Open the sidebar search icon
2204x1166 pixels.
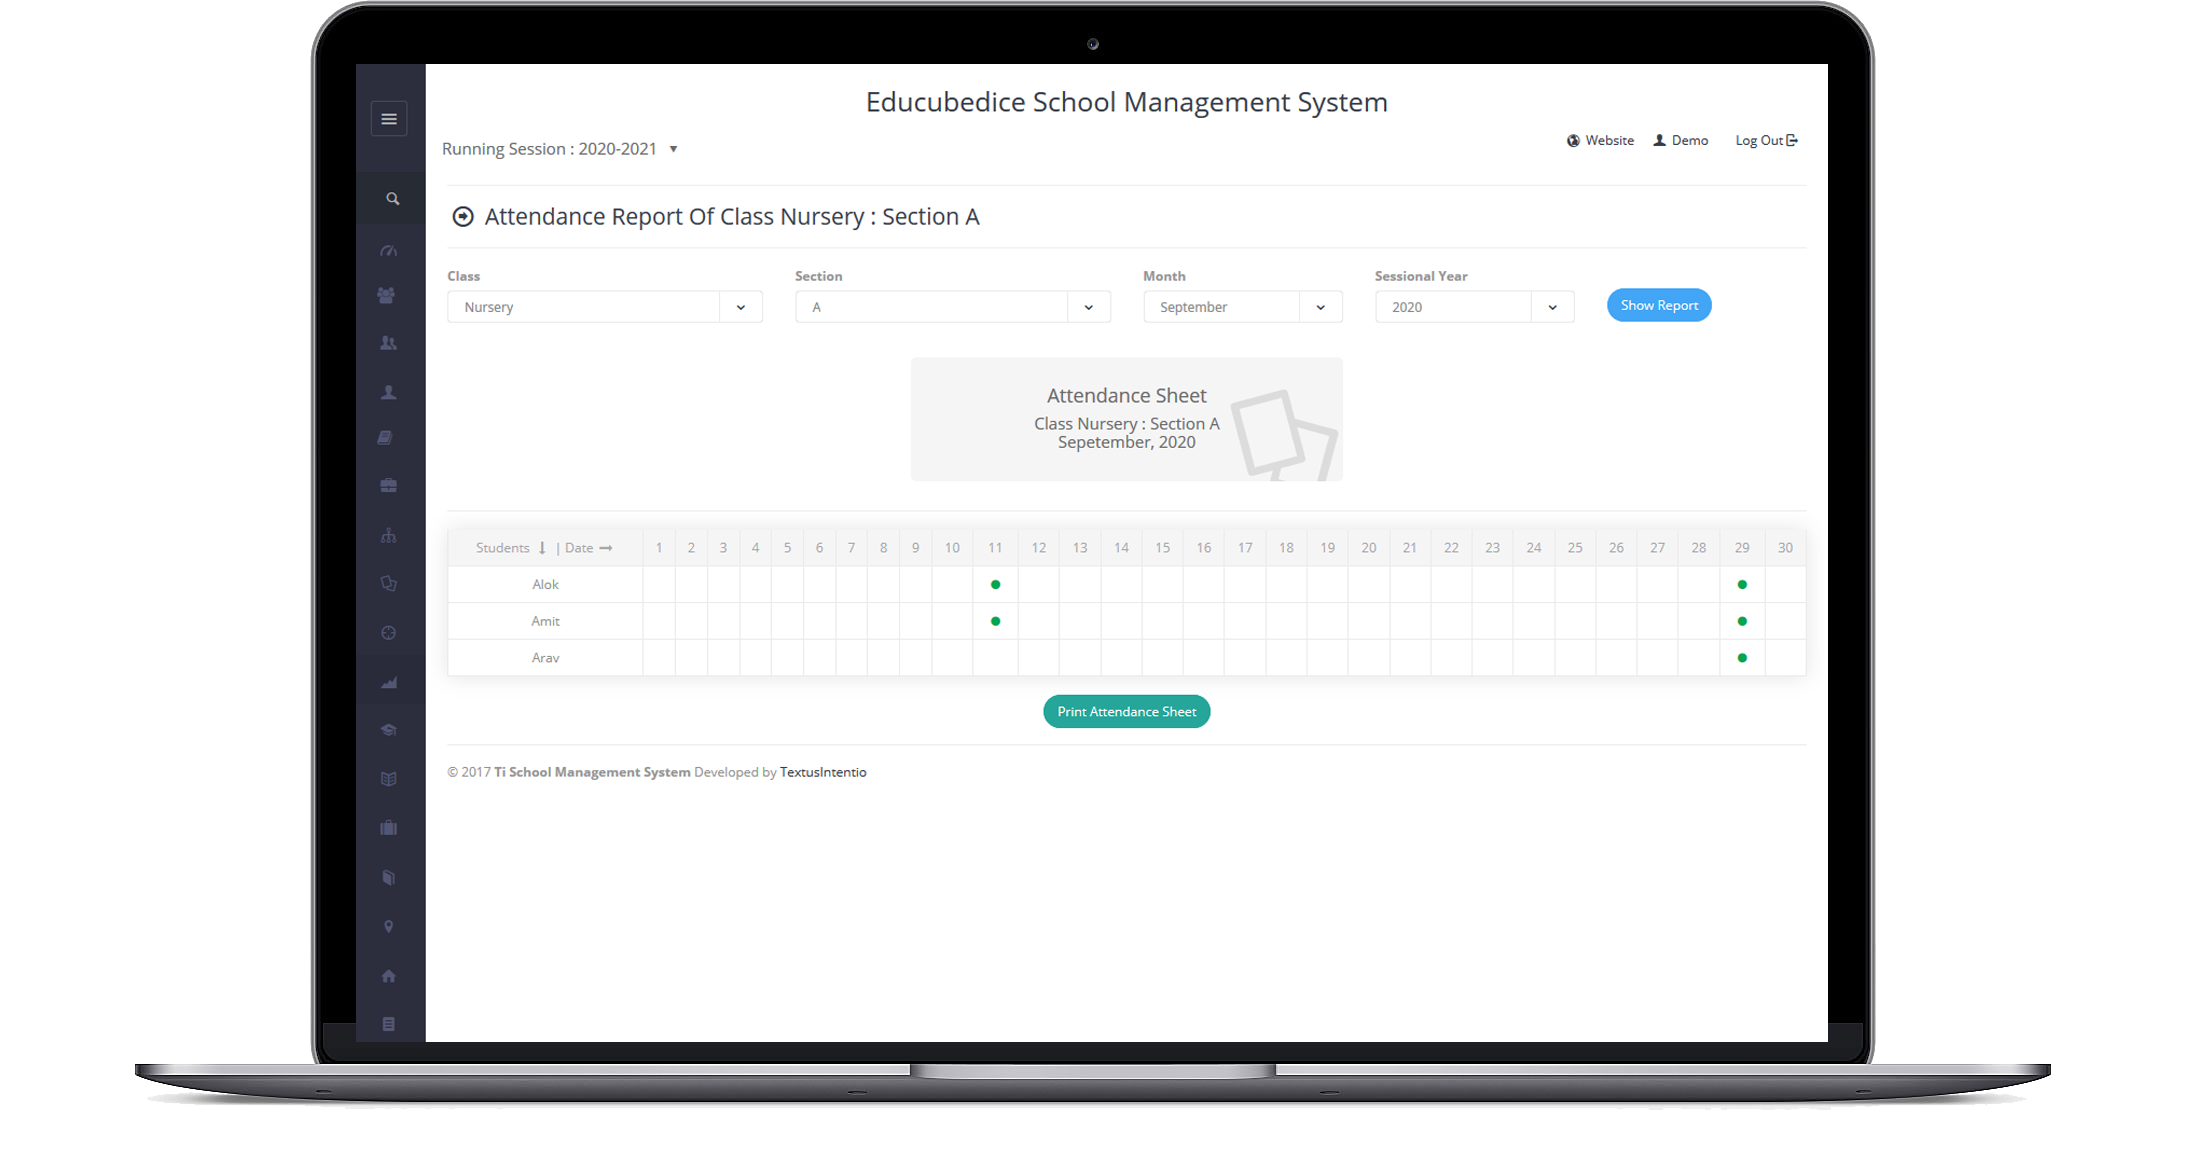pyautogui.click(x=393, y=199)
